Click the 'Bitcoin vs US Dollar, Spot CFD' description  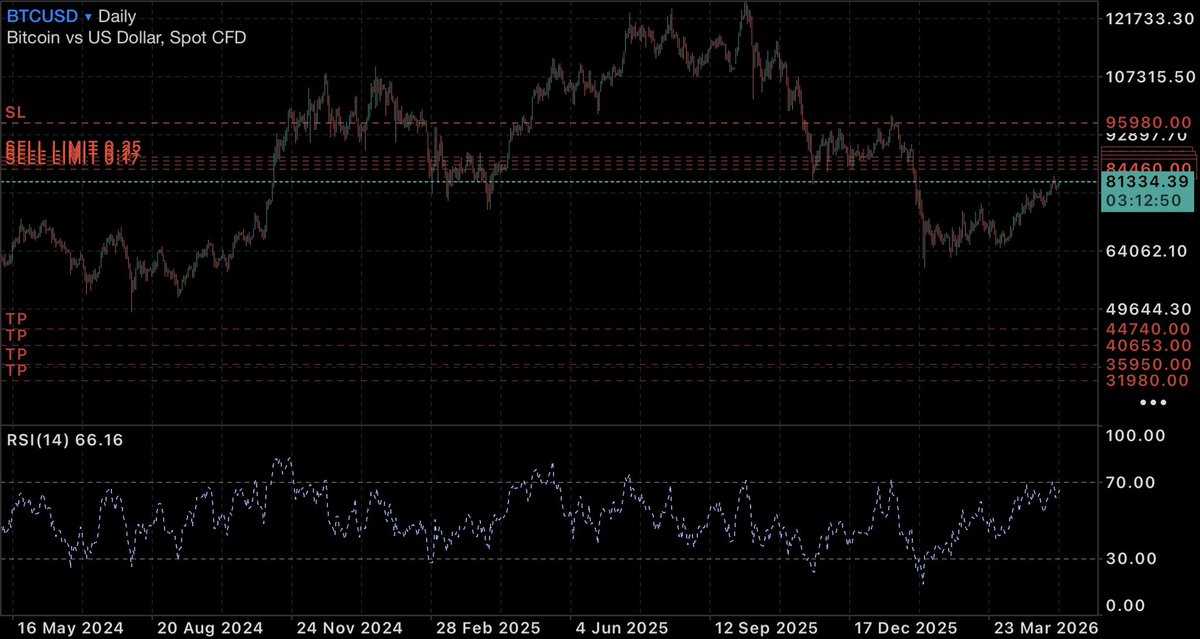click(127, 37)
